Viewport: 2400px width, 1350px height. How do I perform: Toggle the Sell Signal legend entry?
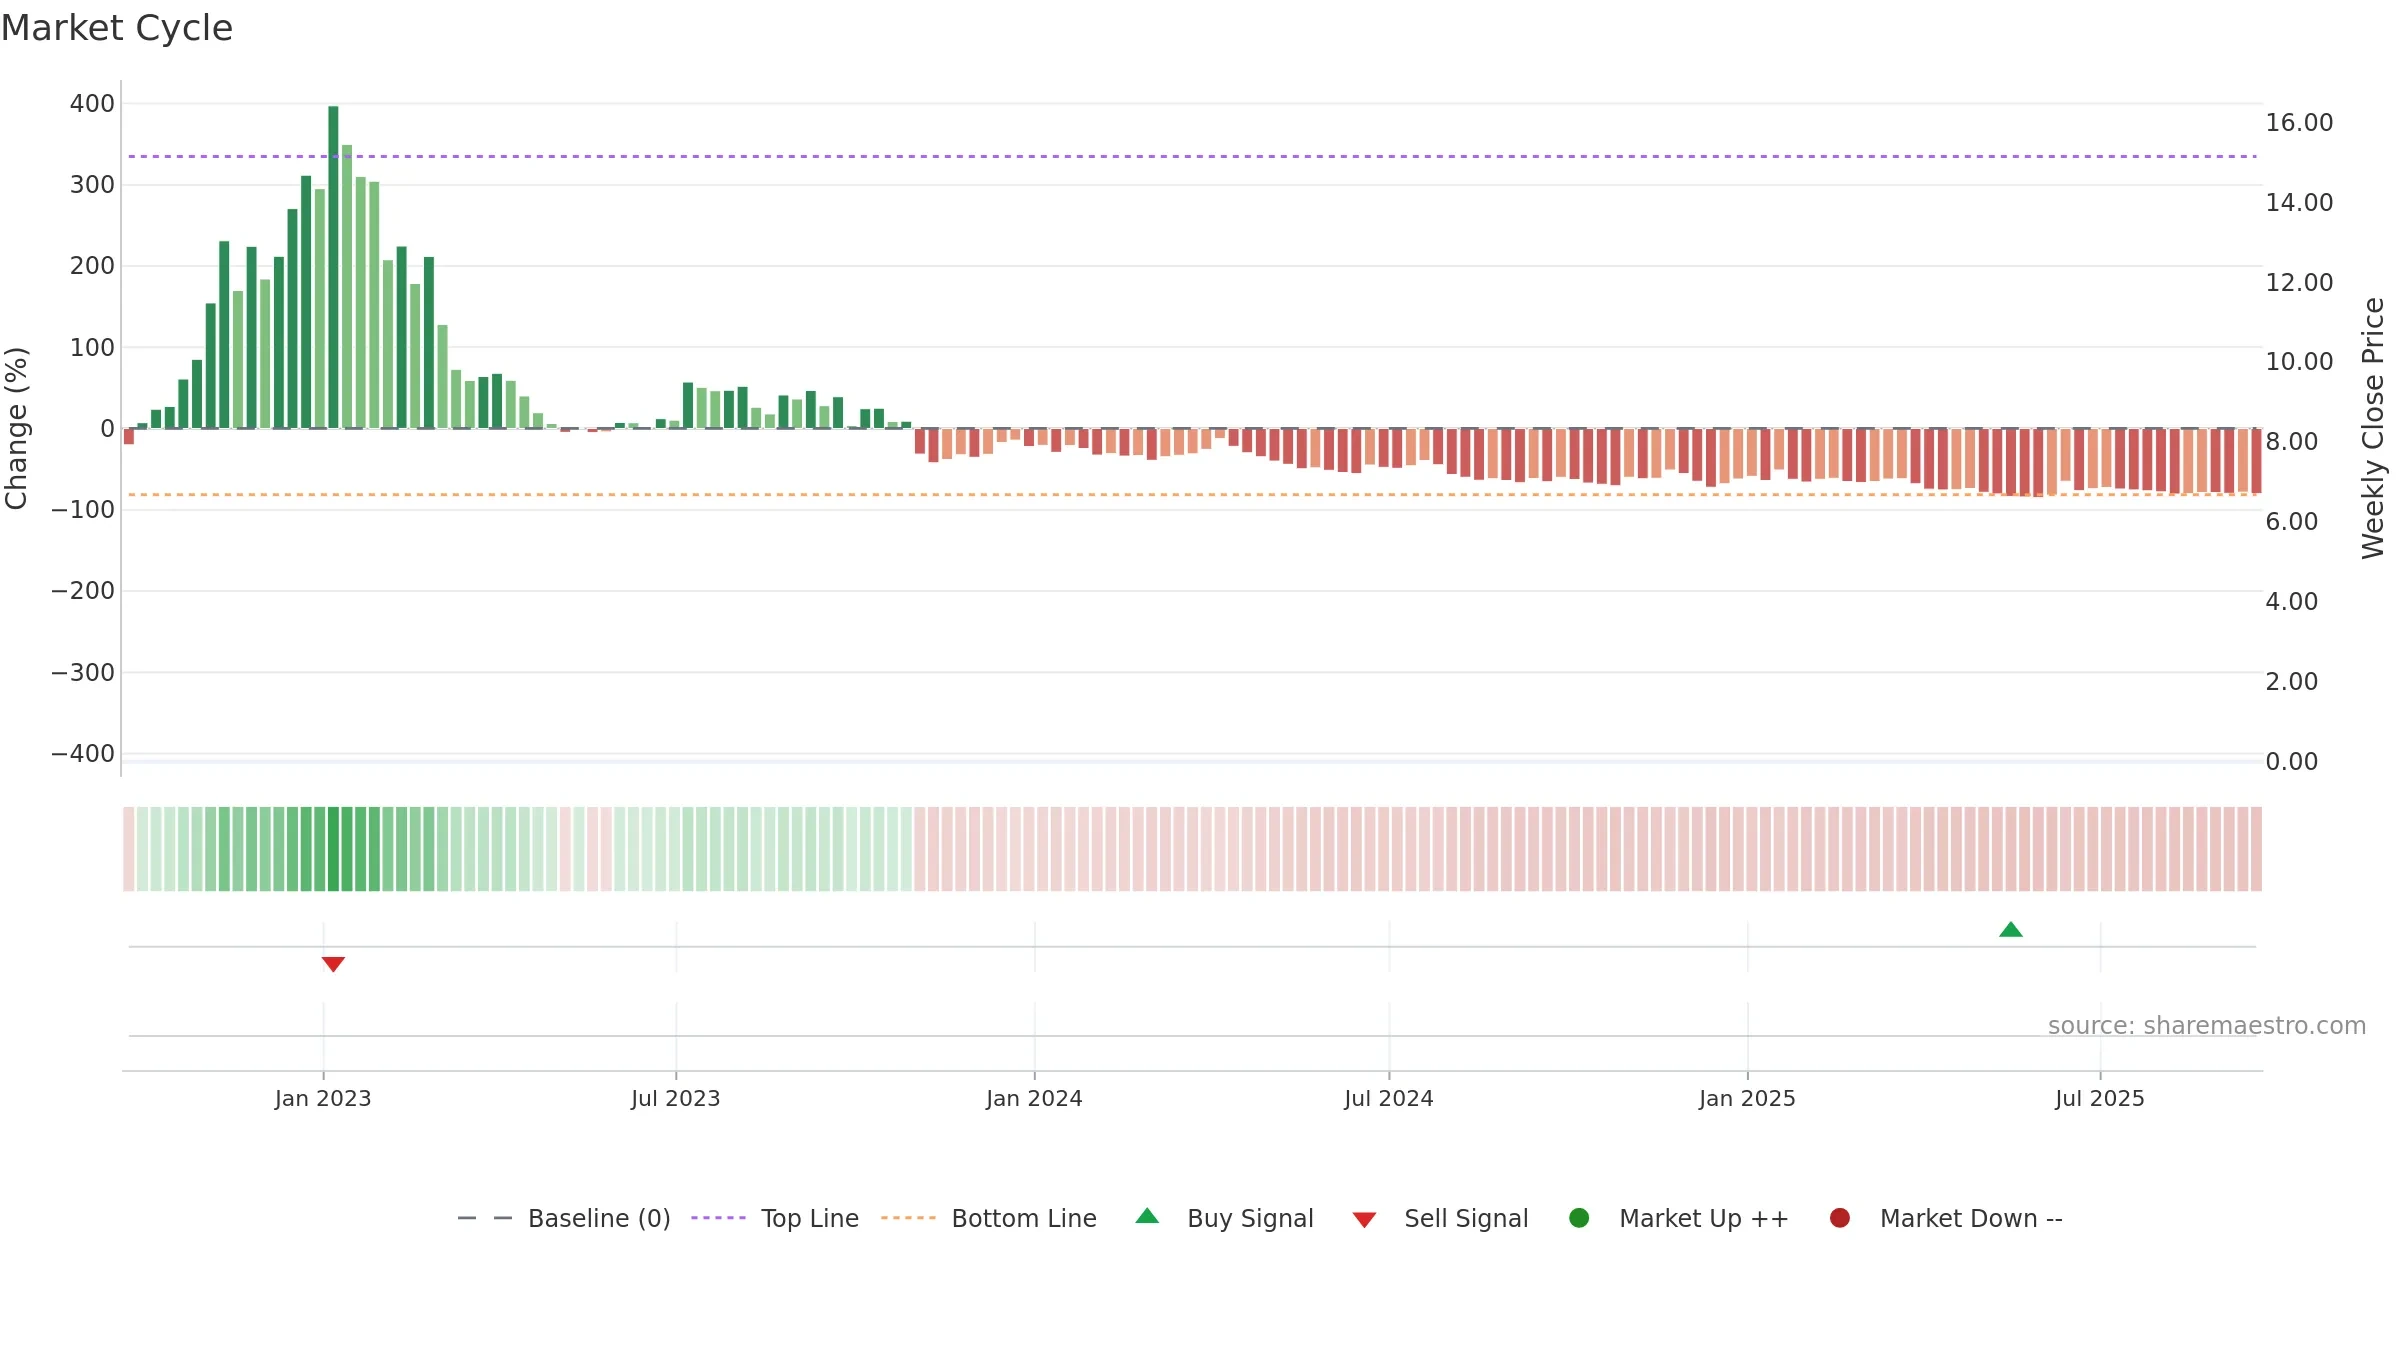point(1440,1218)
